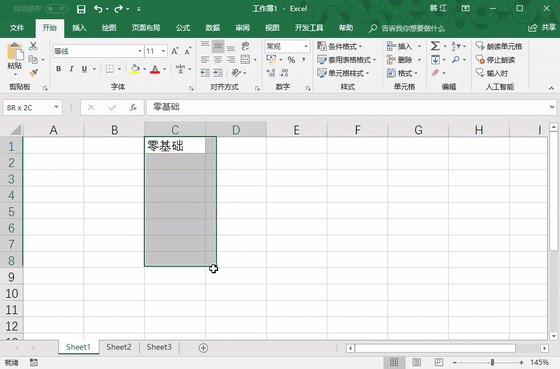Viewport: 560px width, 369px height.
Task: Click the Percent Style icon
Action: 291,60
